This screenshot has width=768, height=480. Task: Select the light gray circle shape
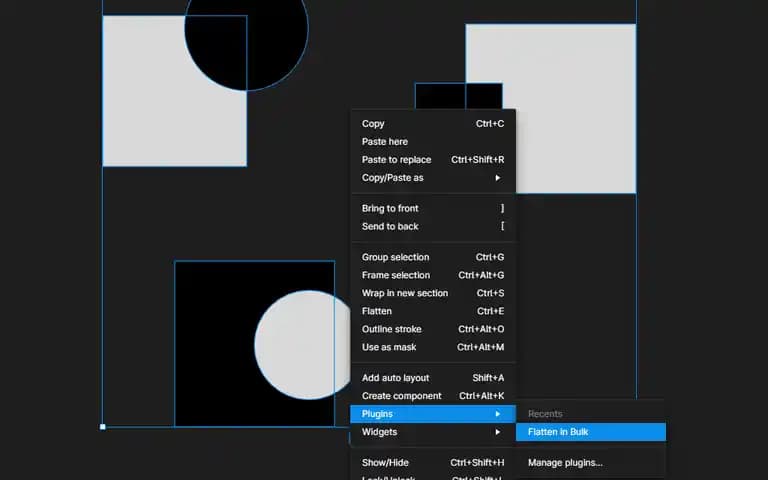(303, 345)
